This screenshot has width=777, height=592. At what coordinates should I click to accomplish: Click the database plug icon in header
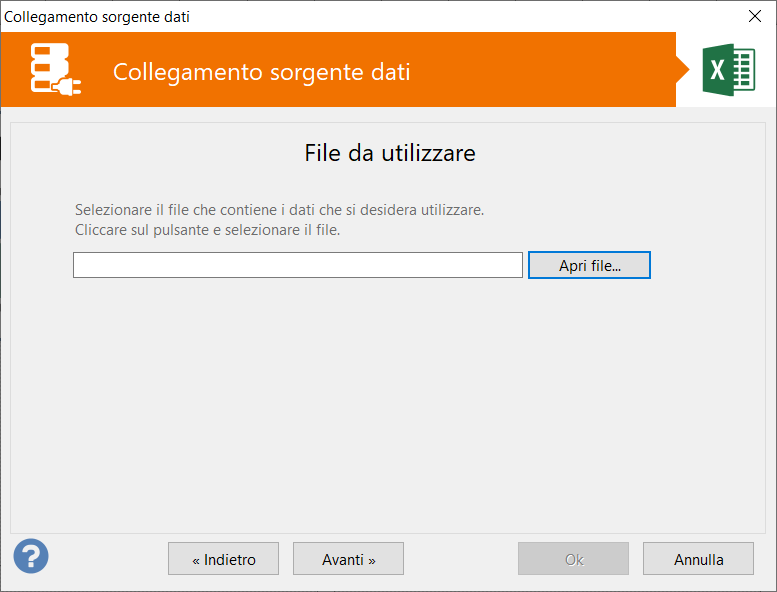tap(55, 70)
